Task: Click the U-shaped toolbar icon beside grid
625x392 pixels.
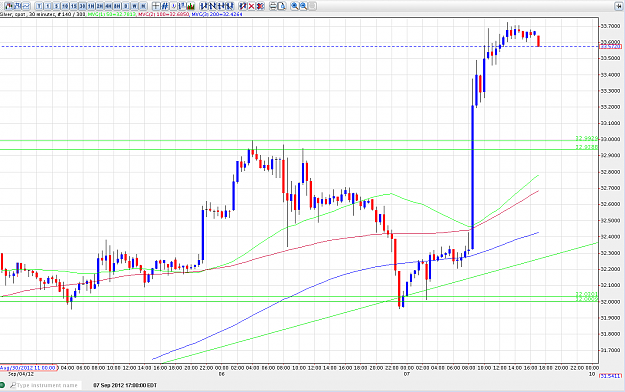Action: coord(173,6)
